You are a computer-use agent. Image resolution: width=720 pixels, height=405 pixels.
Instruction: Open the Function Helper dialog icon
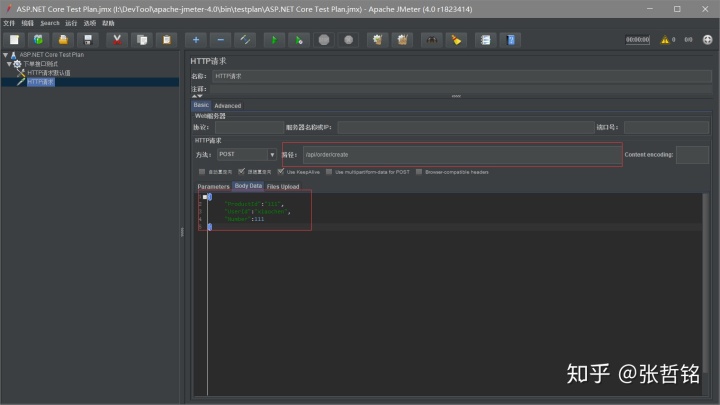[485, 40]
